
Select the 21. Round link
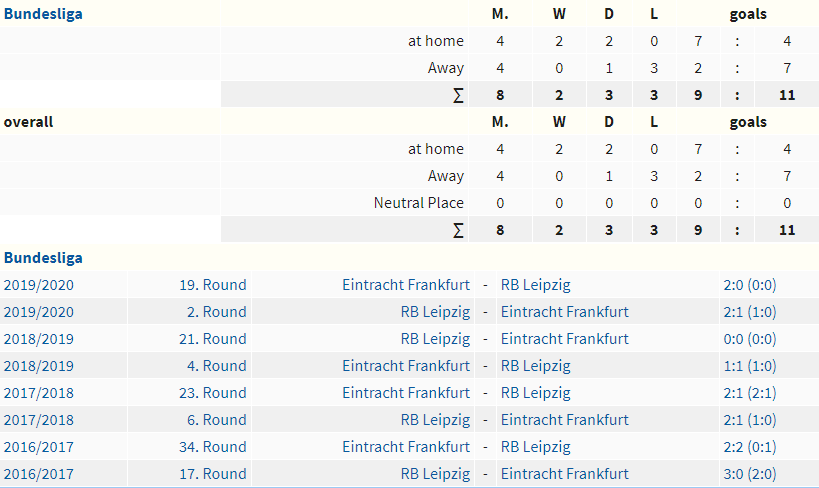point(213,339)
